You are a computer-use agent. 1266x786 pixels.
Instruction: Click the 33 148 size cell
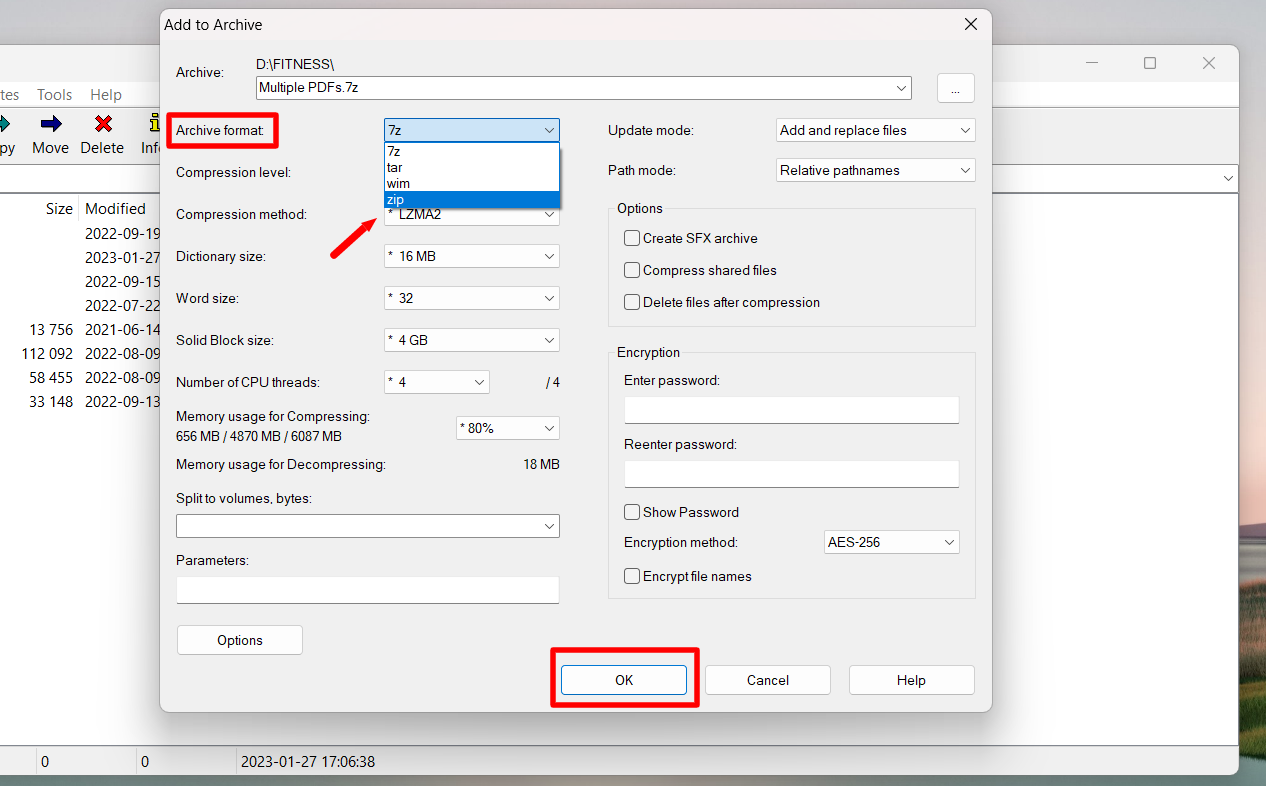(51, 401)
